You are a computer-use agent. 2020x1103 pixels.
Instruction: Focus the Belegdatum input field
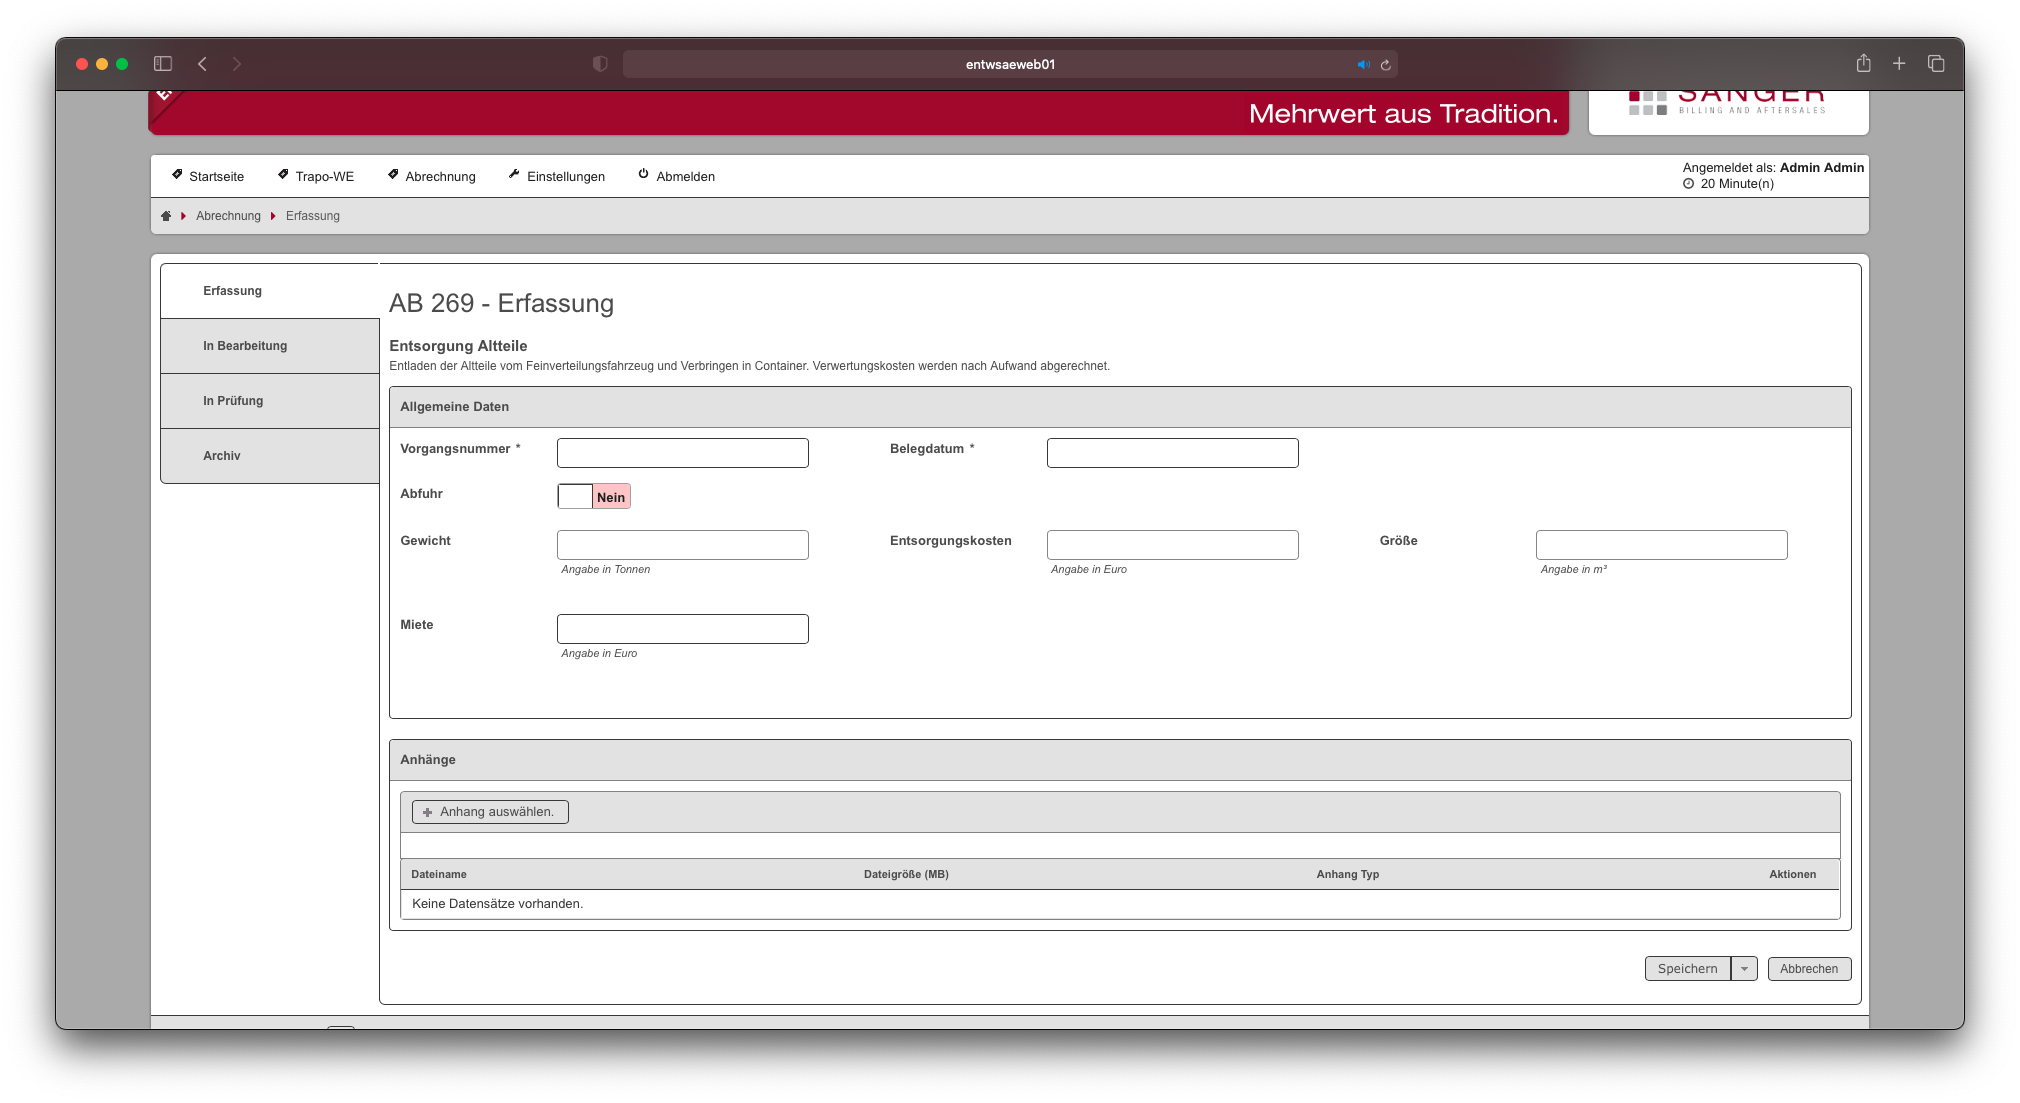[x=1173, y=453]
